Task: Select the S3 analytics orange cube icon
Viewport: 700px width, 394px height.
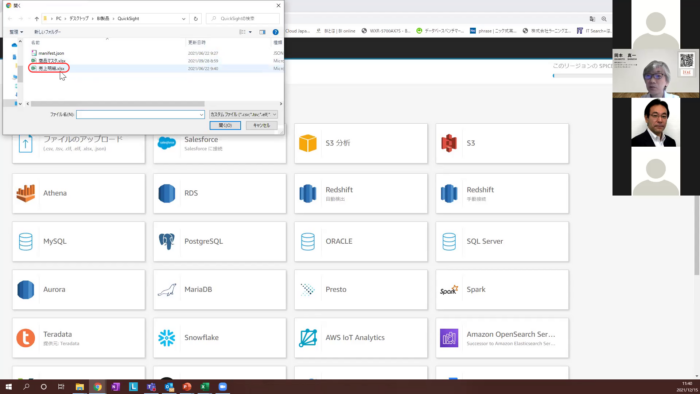Action: (308, 143)
